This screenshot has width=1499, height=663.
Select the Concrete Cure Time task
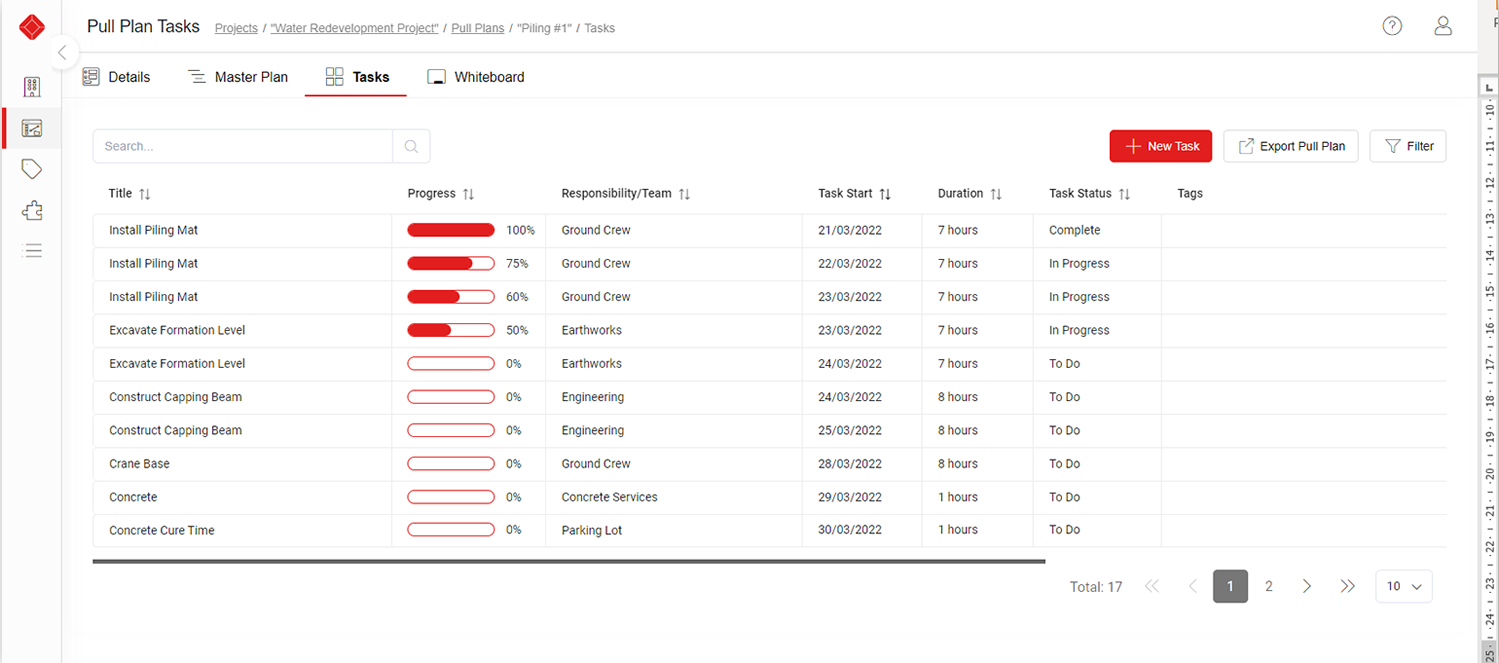(x=162, y=530)
